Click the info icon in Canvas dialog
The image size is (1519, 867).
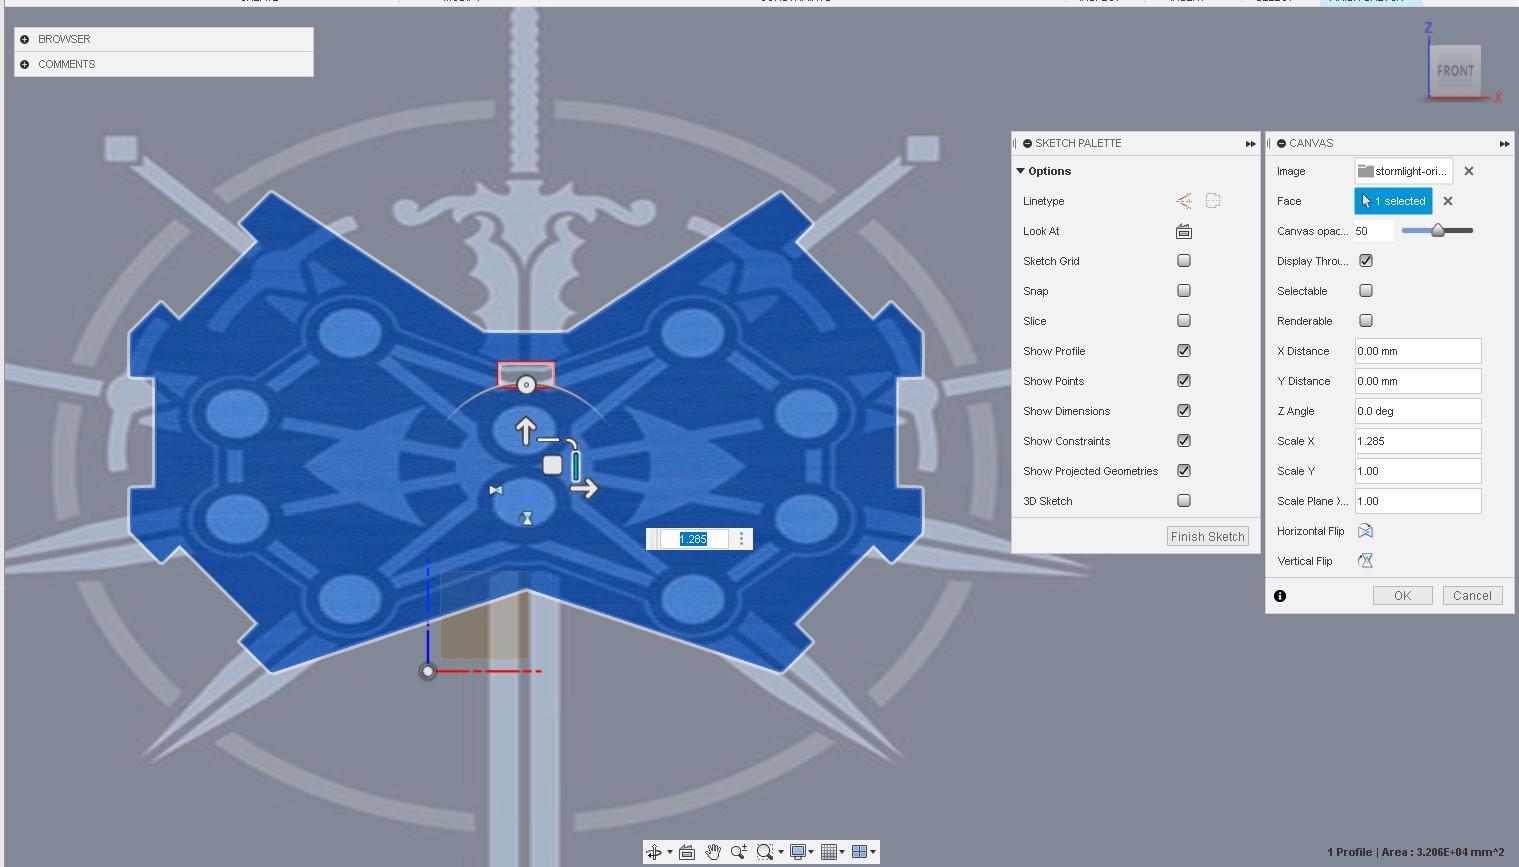click(1280, 596)
